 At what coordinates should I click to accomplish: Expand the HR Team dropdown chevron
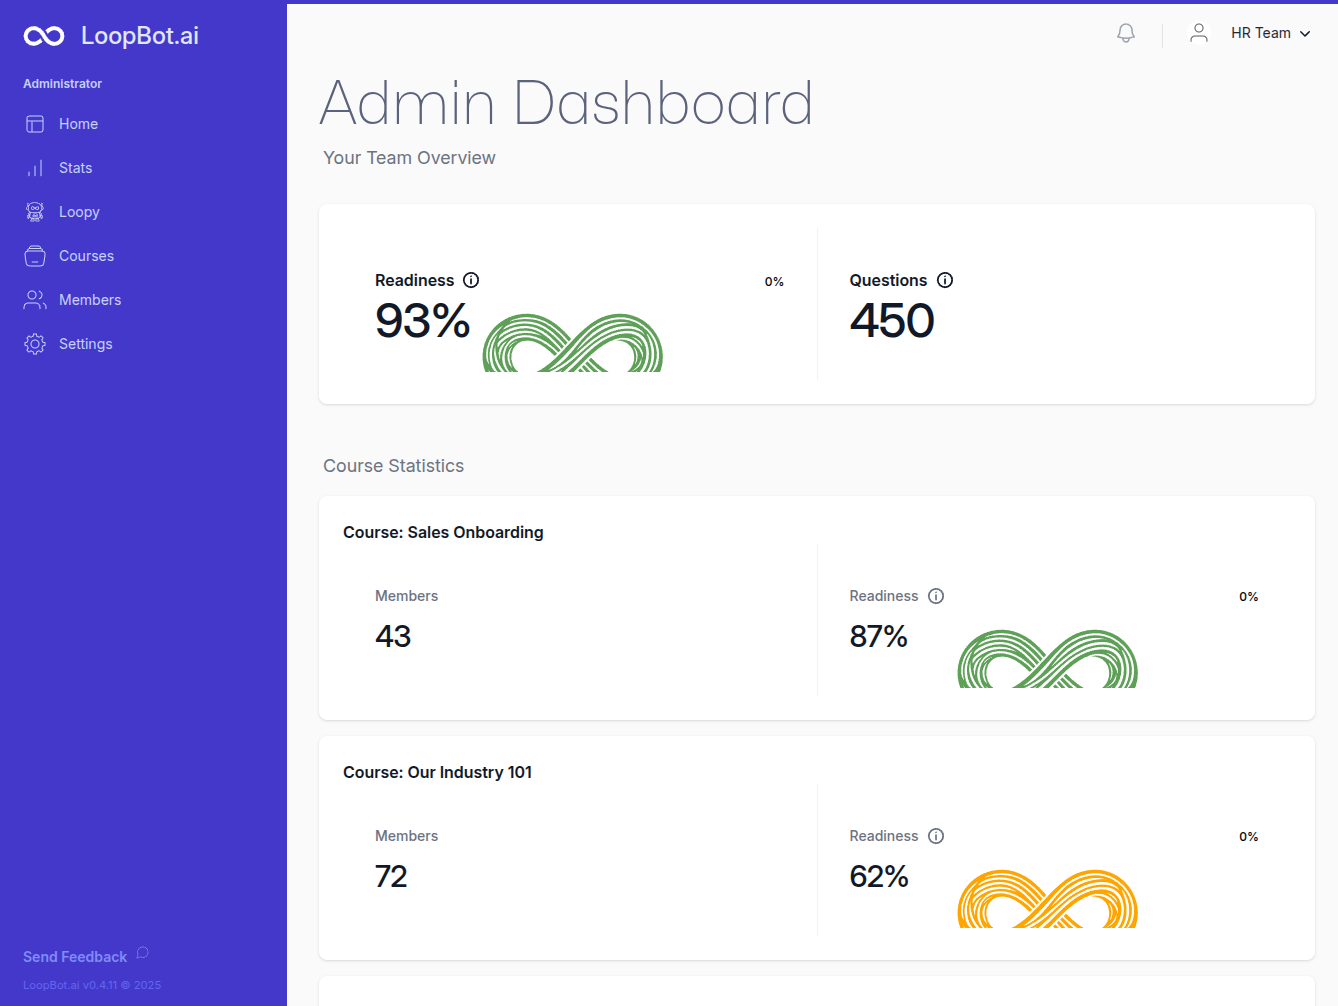click(1305, 34)
